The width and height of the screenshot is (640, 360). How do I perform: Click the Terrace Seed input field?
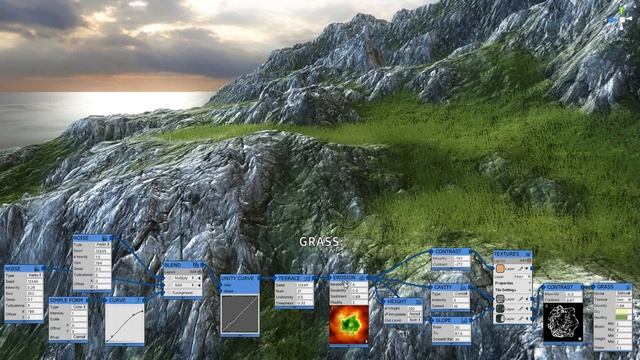pyautogui.click(x=305, y=285)
